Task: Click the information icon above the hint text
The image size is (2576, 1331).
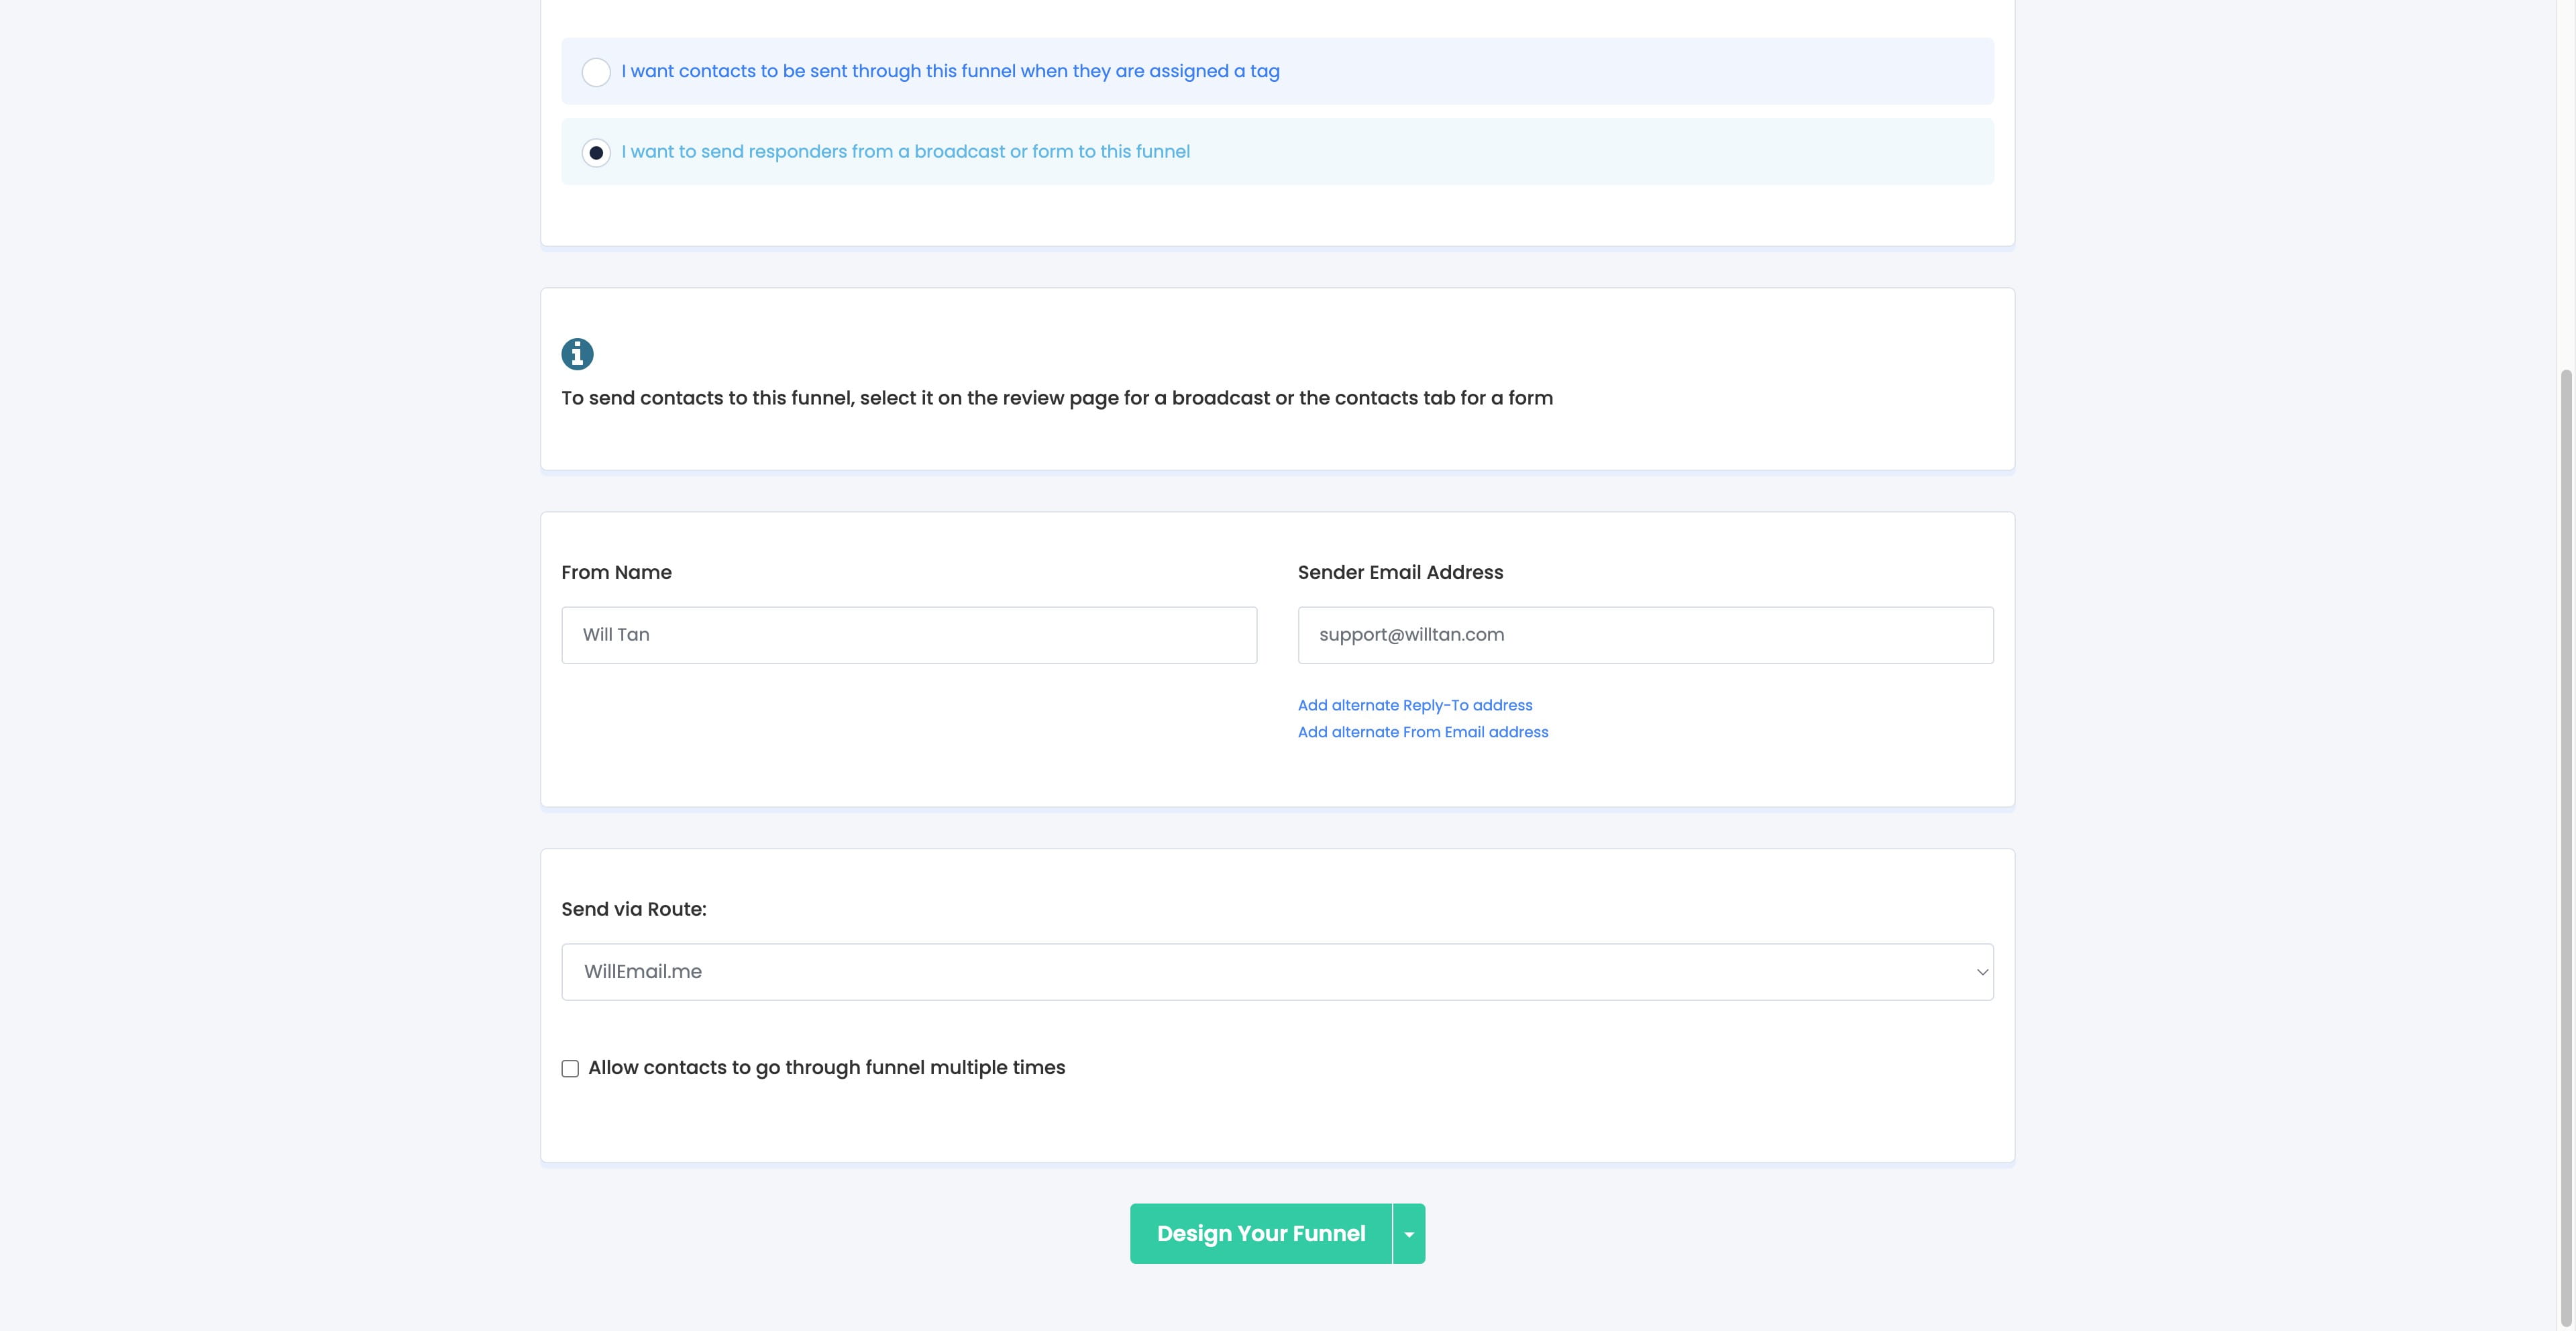Action: coord(578,354)
